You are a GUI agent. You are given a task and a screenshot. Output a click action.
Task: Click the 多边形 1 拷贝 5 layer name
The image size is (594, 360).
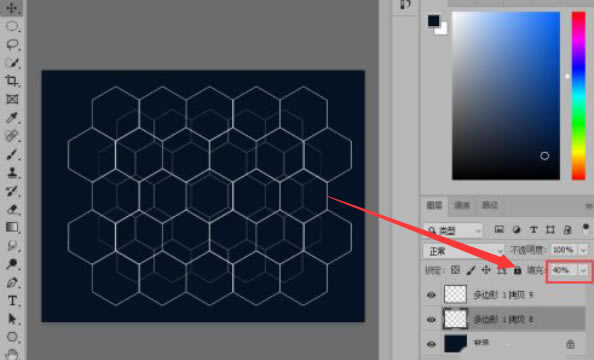(x=503, y=295)
